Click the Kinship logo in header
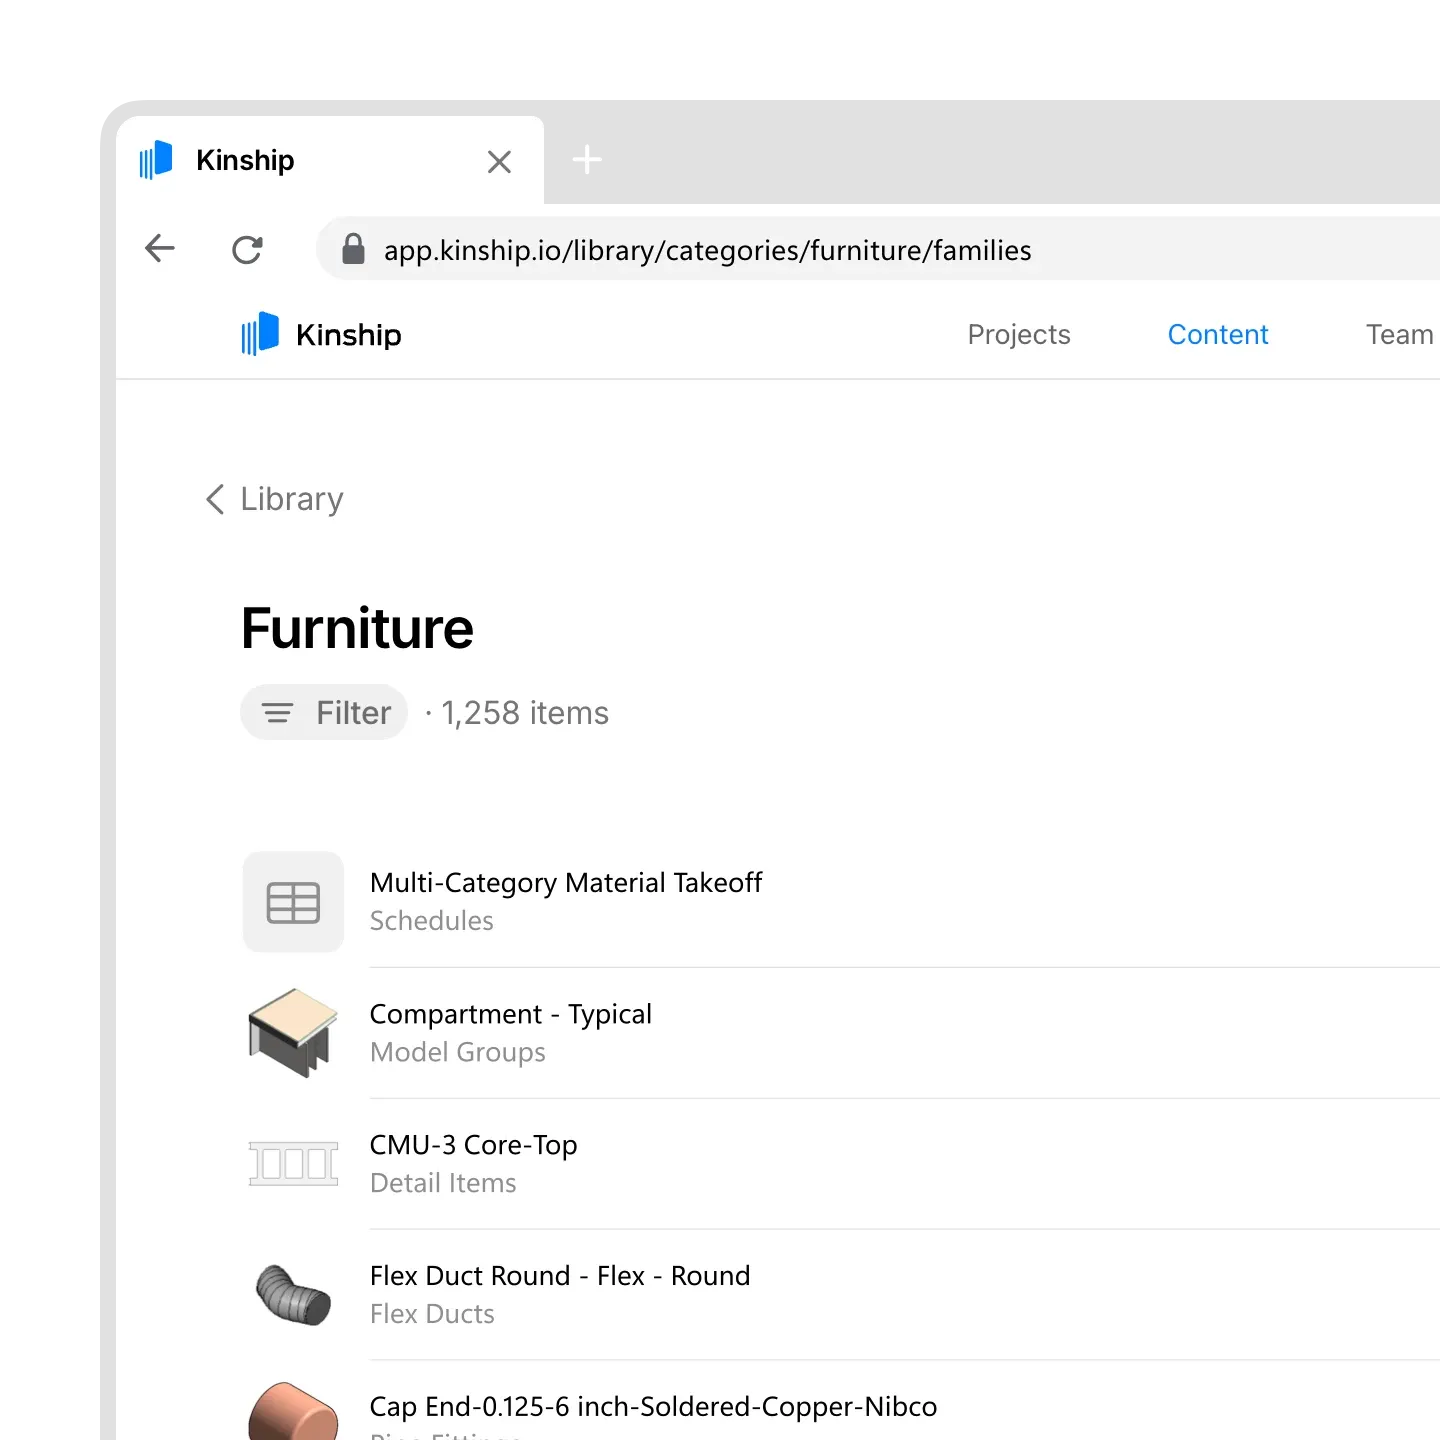 click(x=321, y=334)
